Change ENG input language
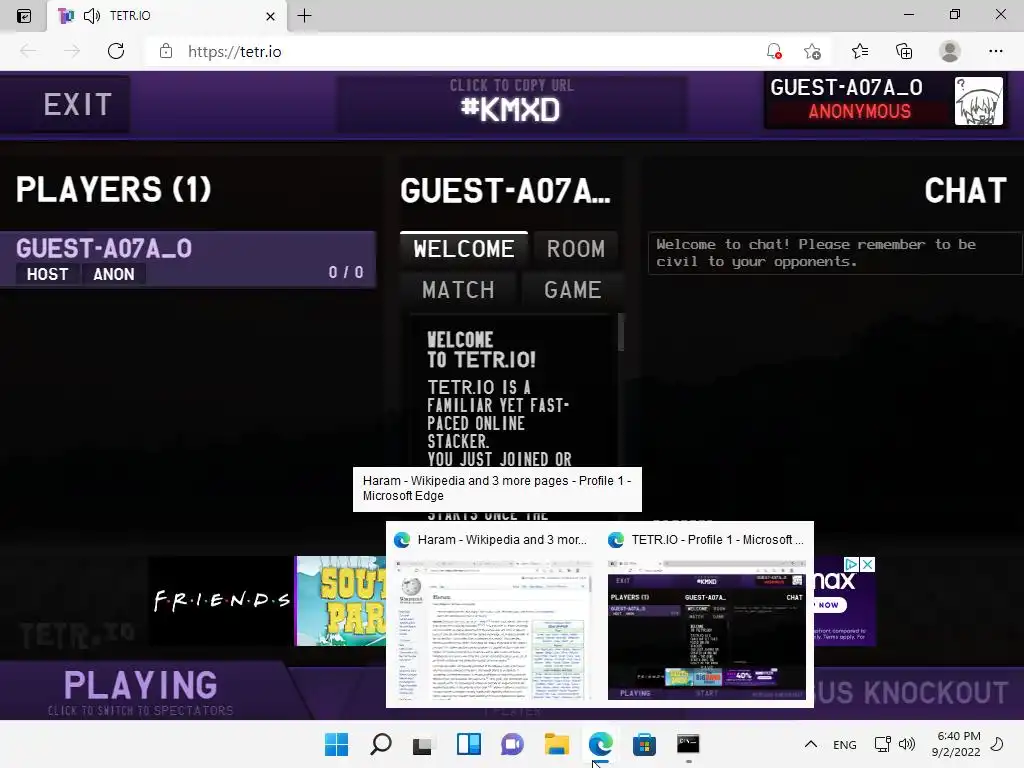Image resolution: width=1024 pixels, height=768 pixels. point(844,744)
